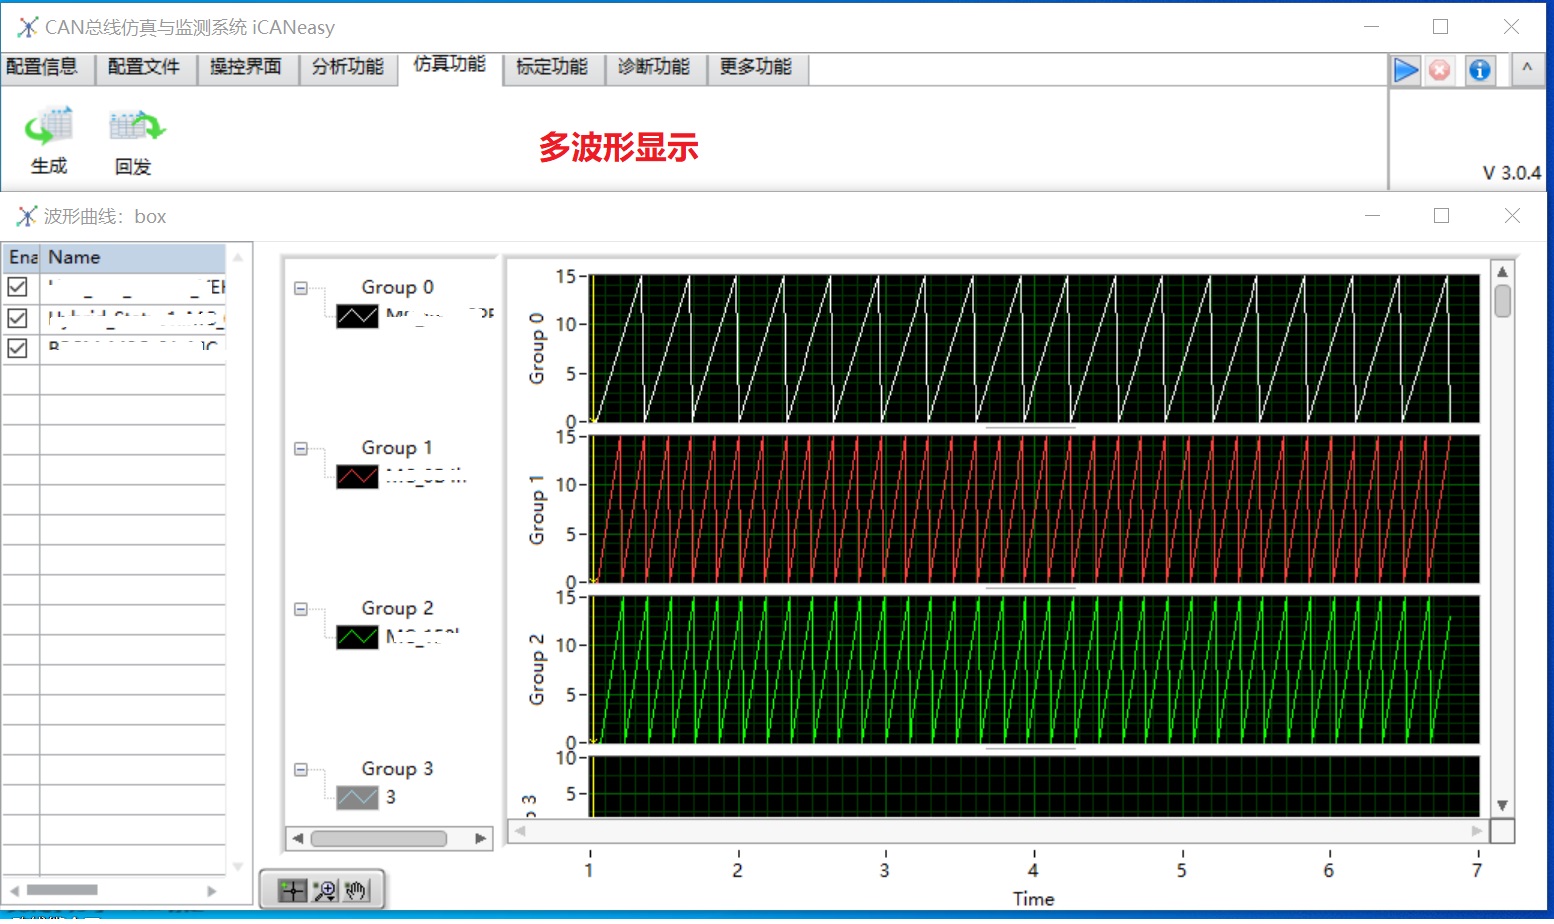Open the 诊断功能 tab
Image resolution: width=1554 pixels, height=924 pixels.
click(653, 67)
